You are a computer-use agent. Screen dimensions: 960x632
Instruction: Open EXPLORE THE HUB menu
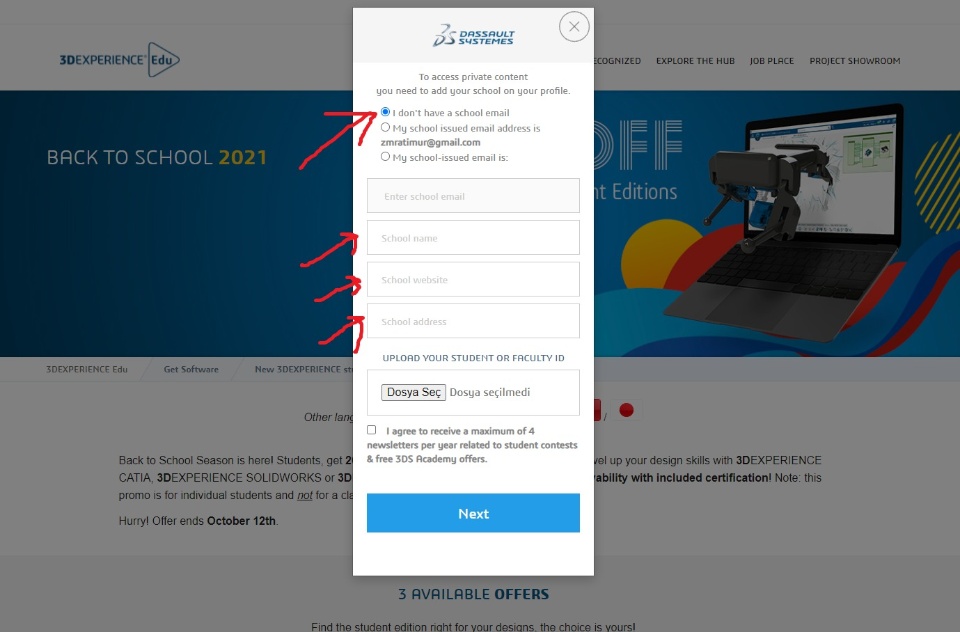[x=695, y=61]
